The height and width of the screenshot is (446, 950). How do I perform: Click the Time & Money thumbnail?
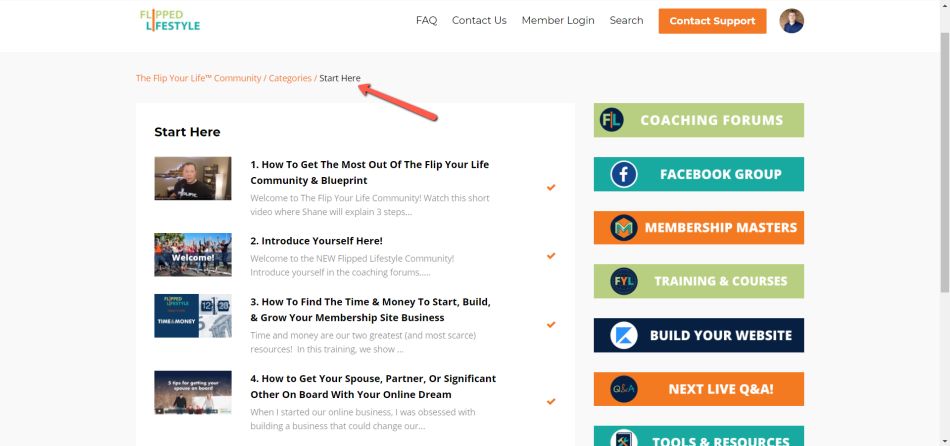click(193, 316)
